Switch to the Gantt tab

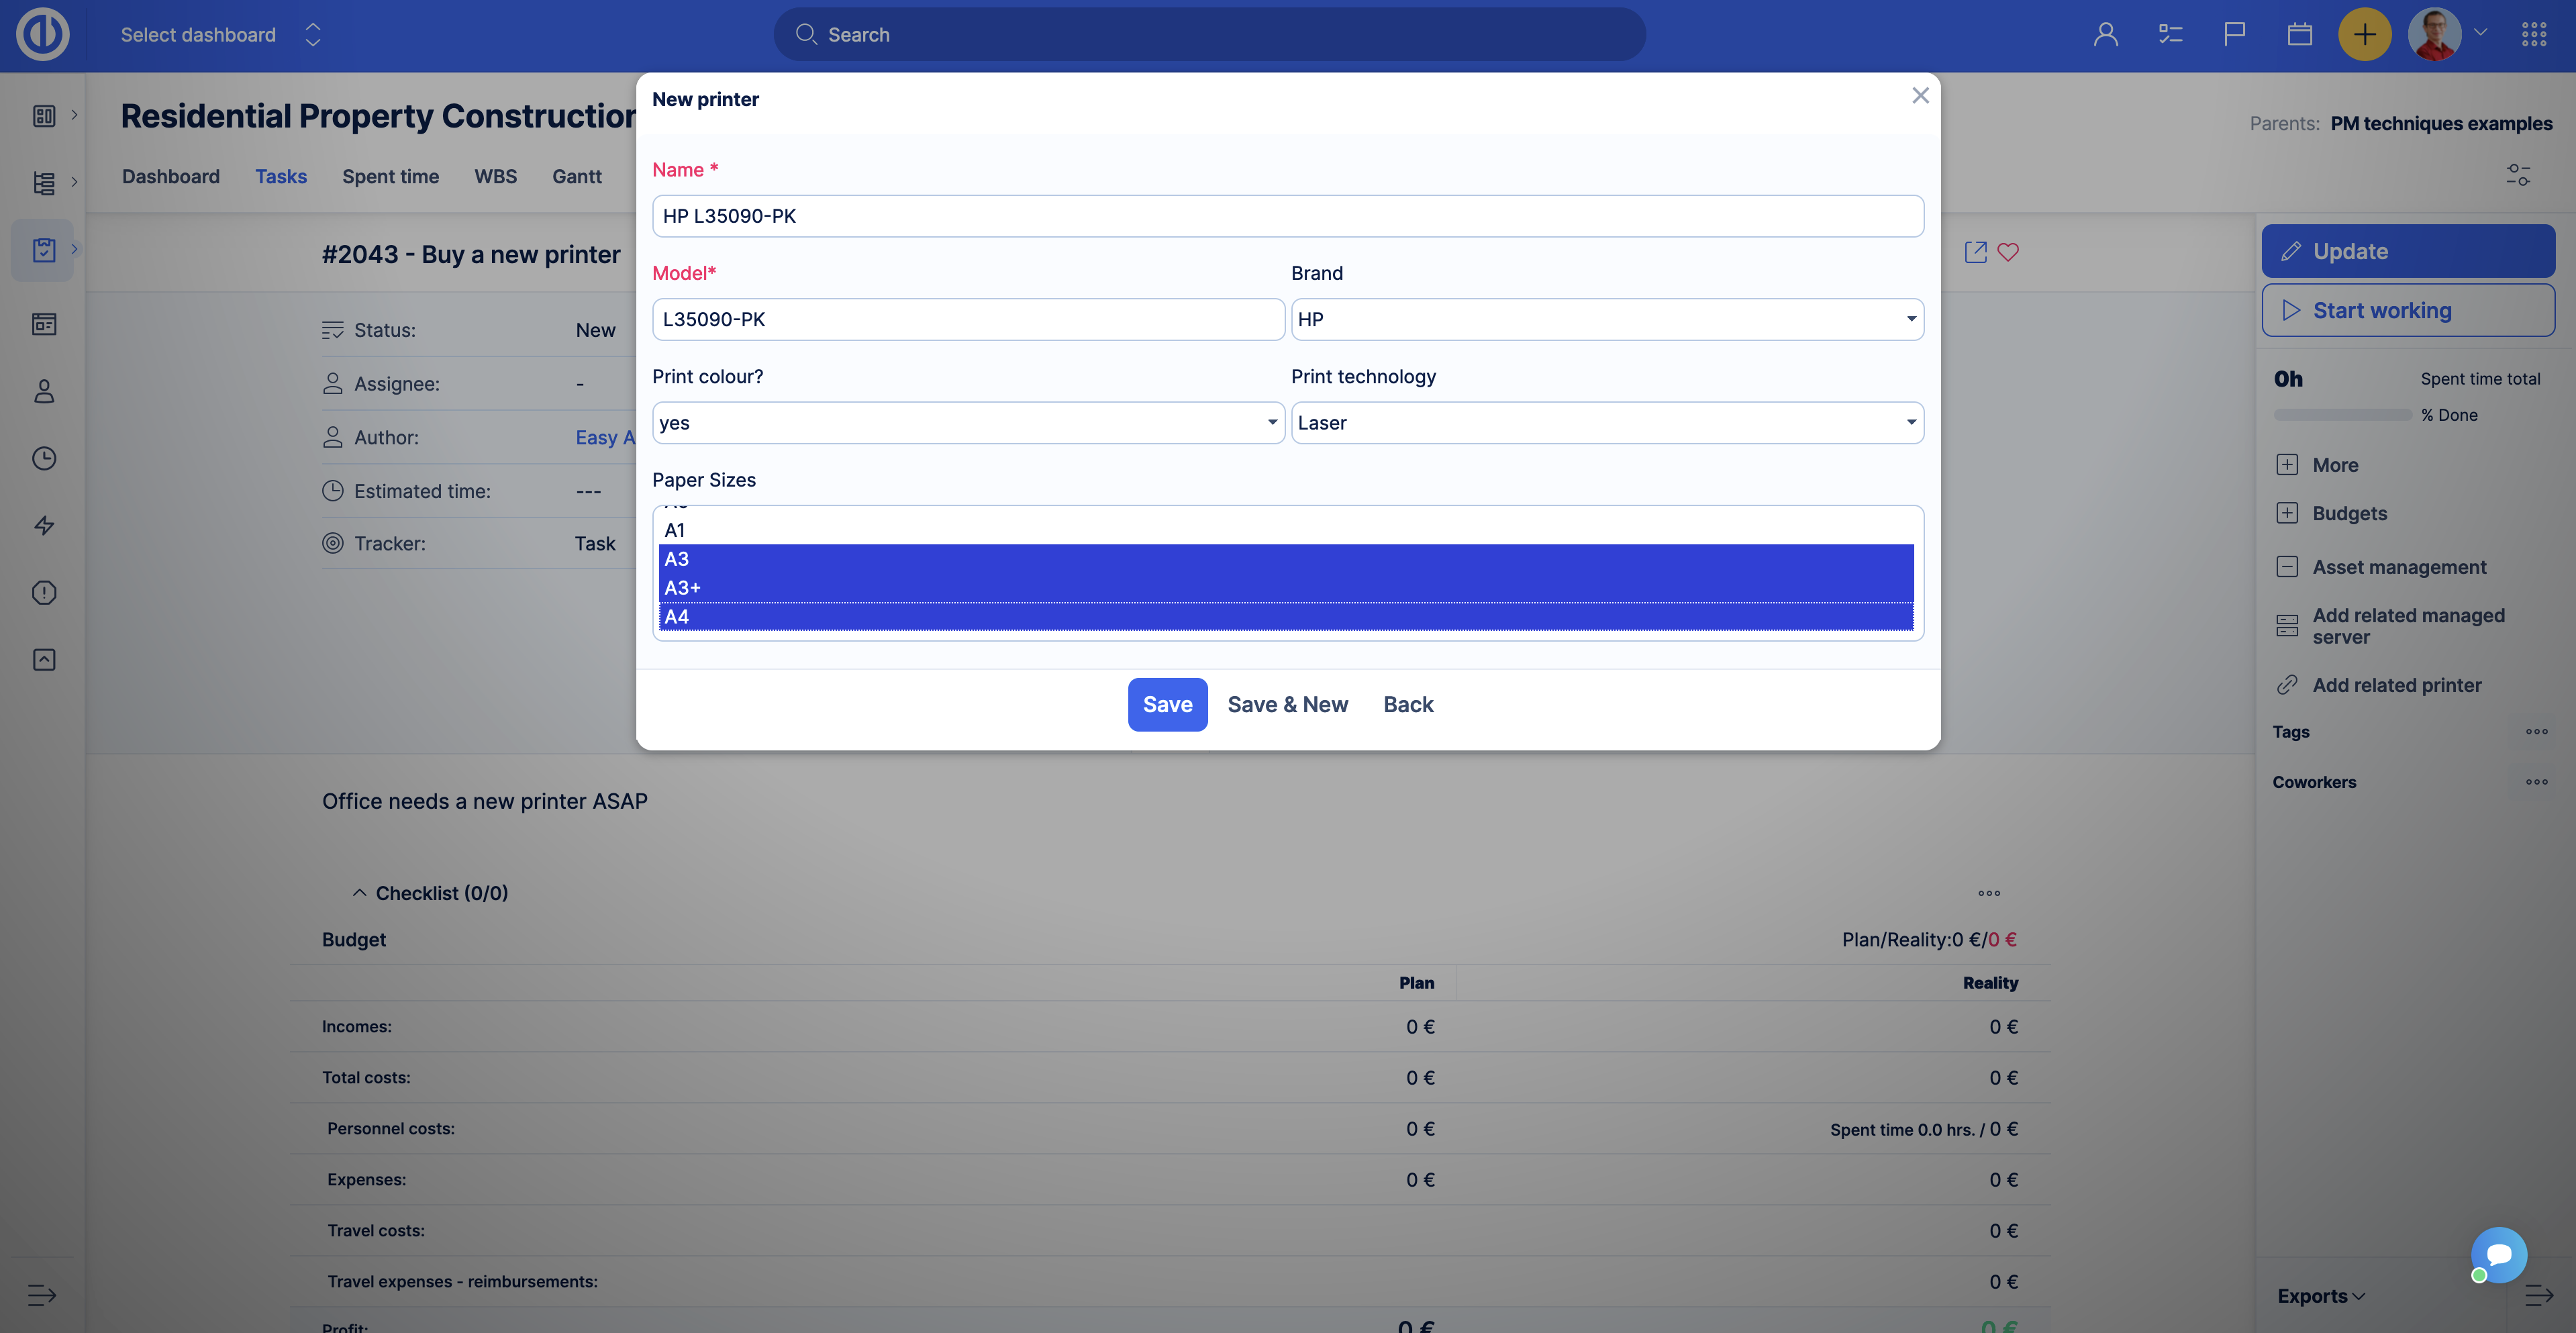pos(576,176)
